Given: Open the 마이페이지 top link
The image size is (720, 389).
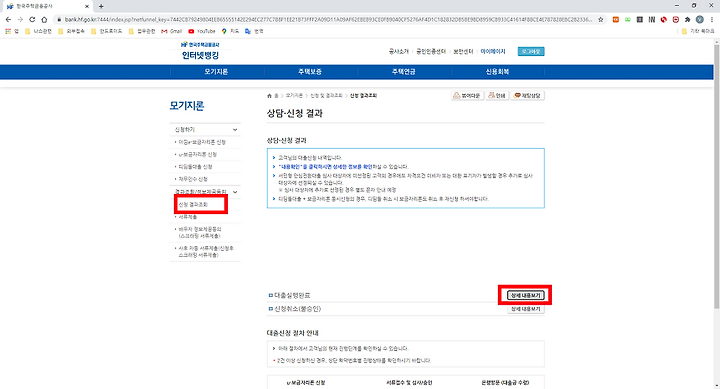Looking at the screenshot, I should [x=493, y=51].
